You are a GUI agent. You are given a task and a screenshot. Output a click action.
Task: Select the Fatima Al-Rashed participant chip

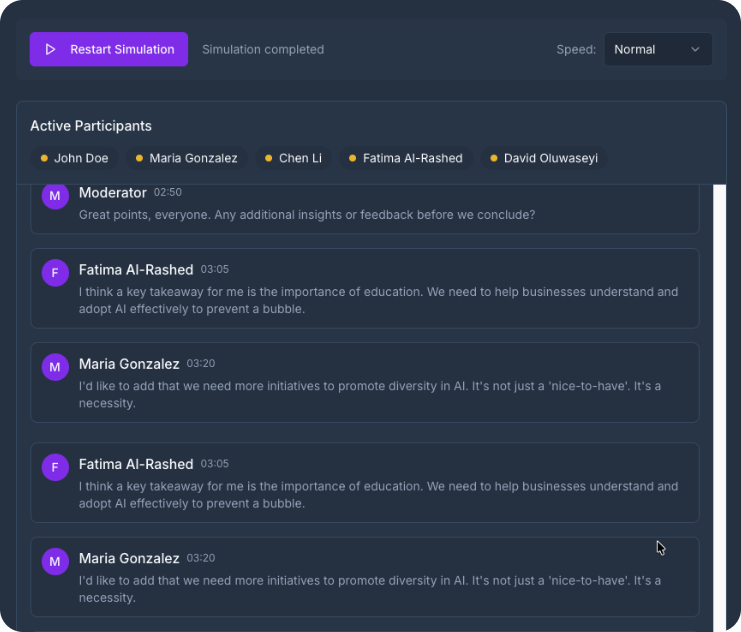click(405, 158)
